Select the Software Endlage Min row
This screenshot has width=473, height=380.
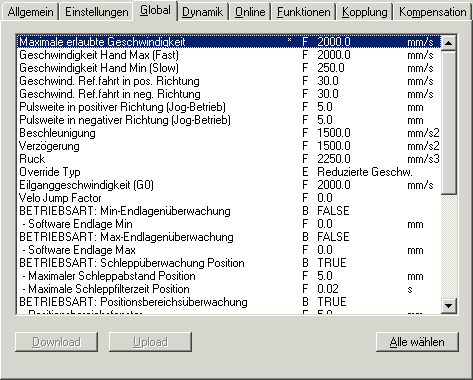pyautogui.click(x=229, y=224)
